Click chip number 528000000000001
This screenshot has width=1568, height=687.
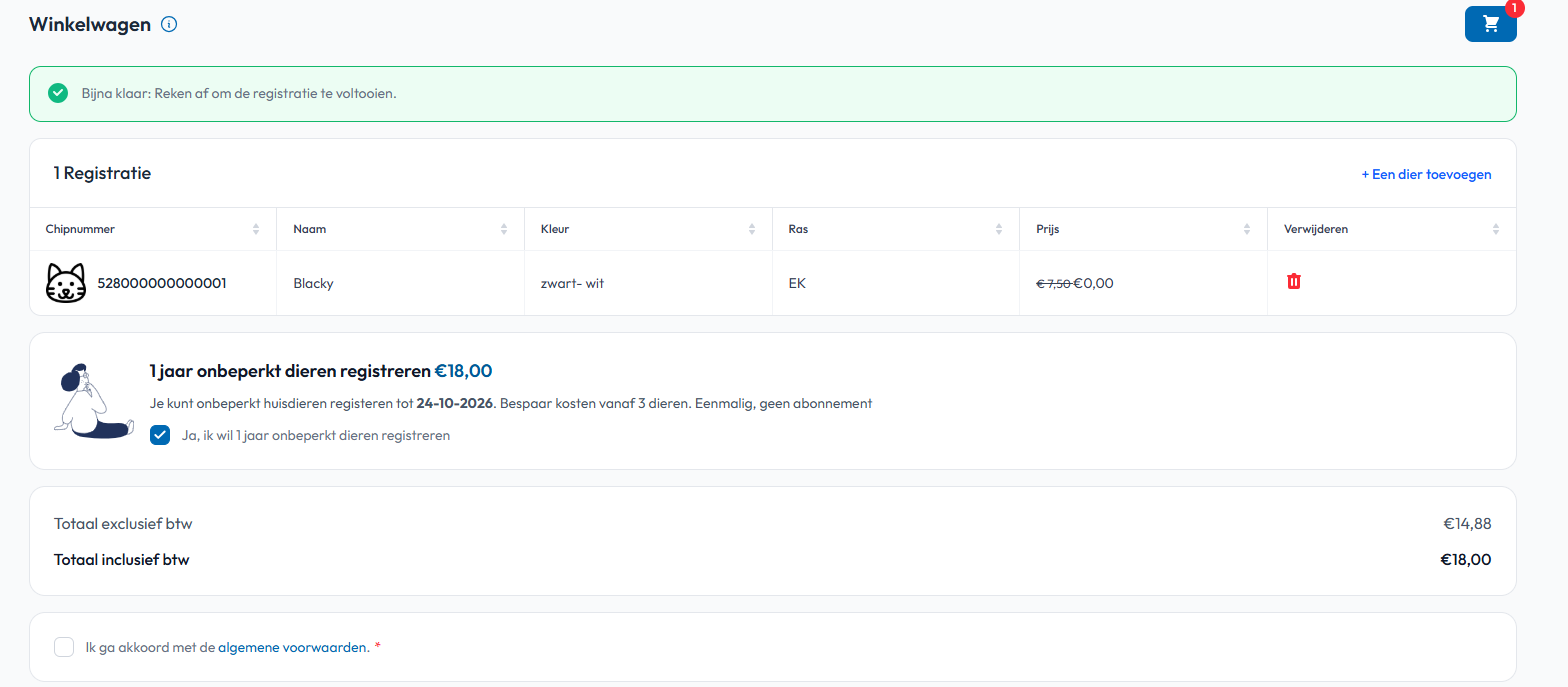click(161, 283)
